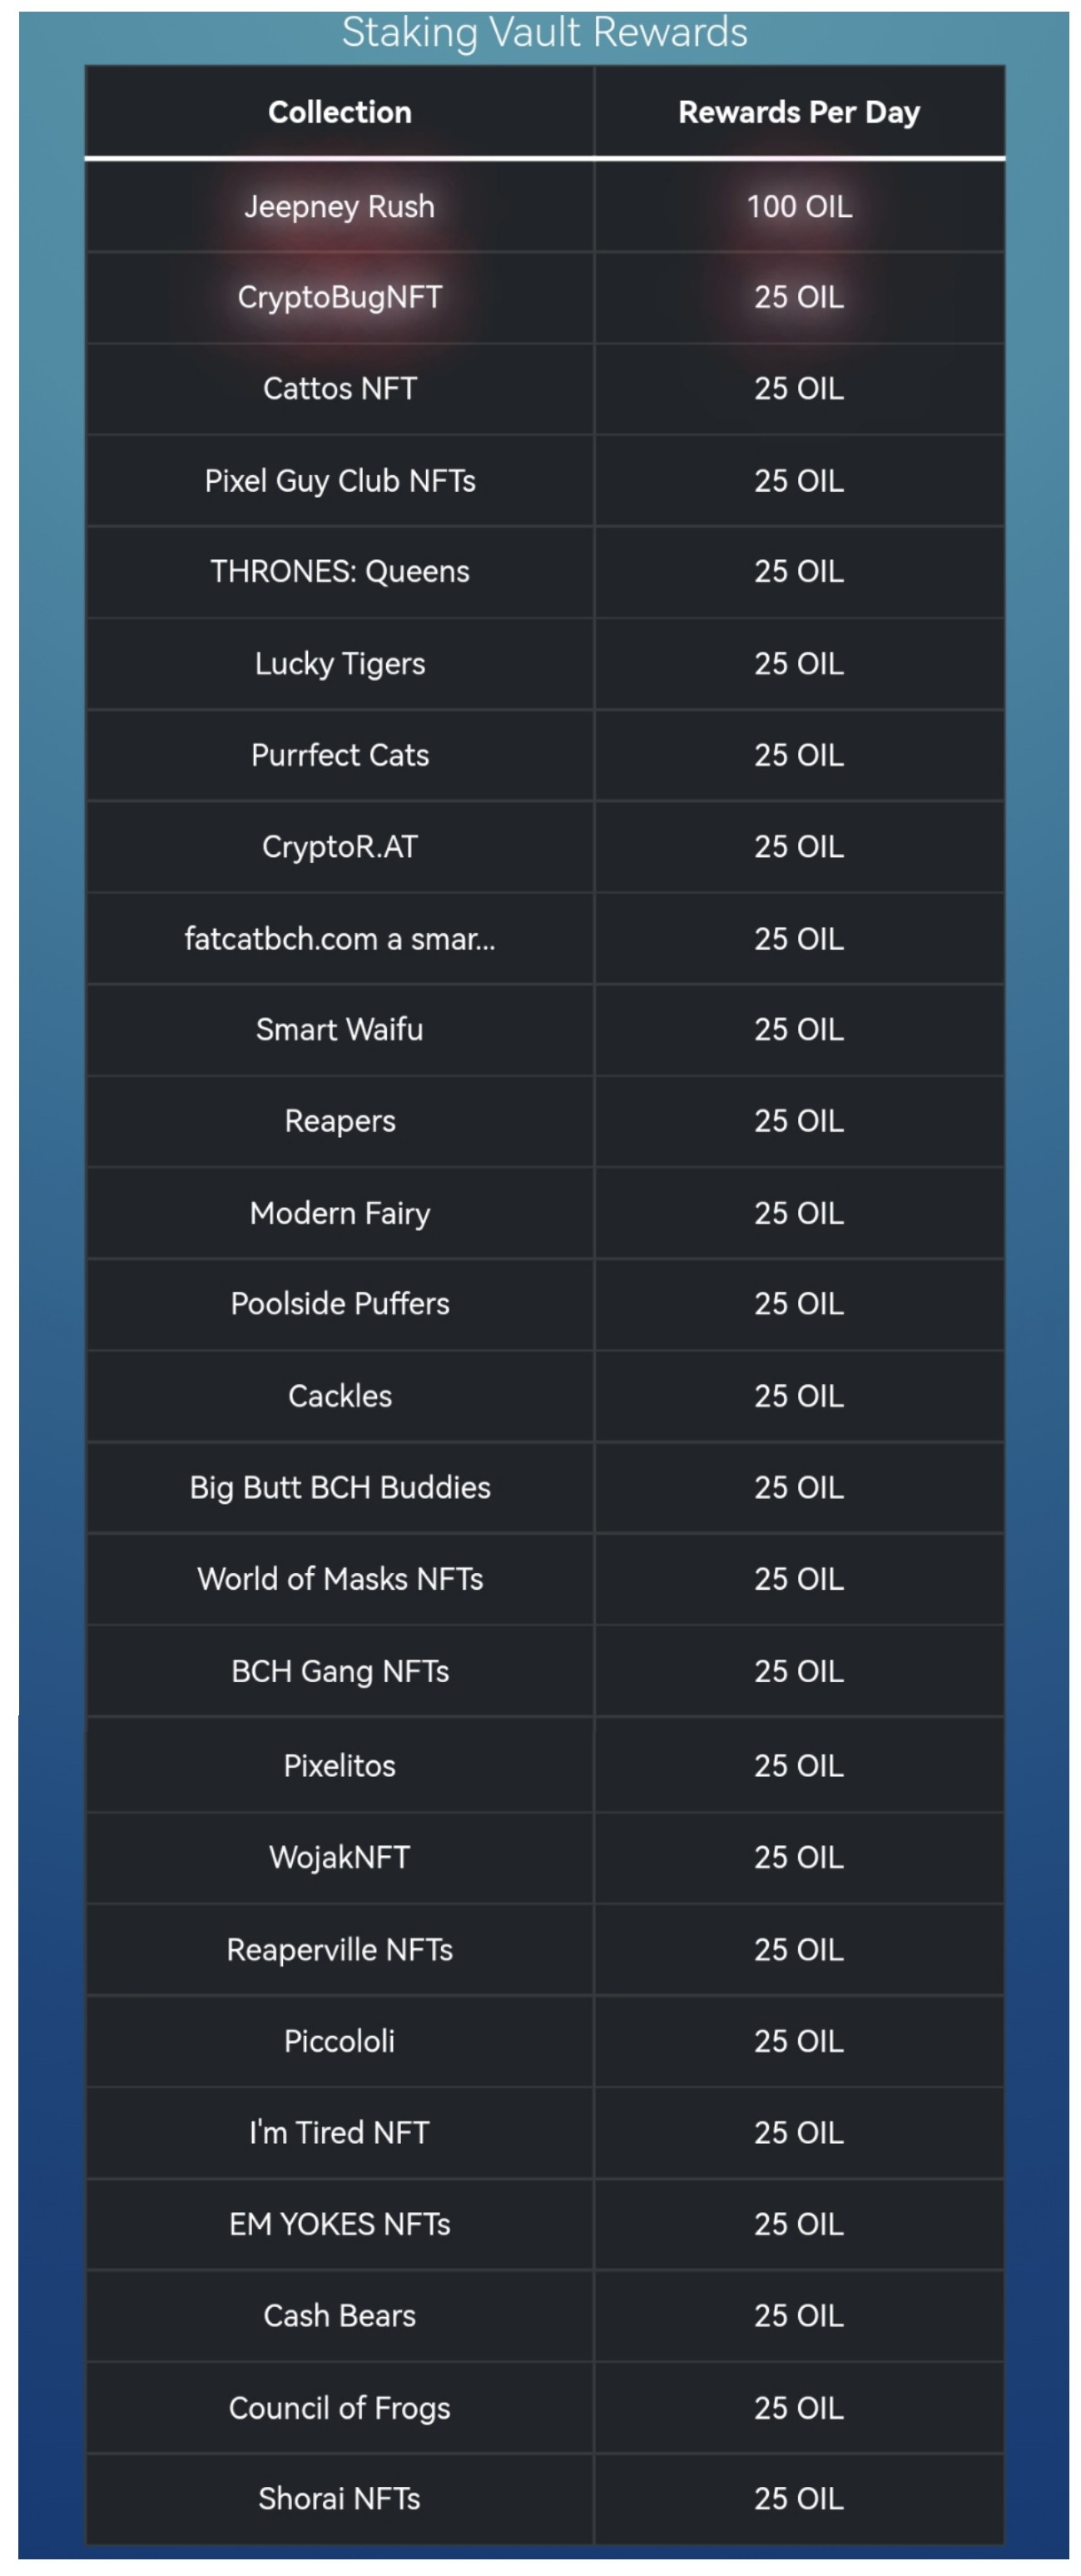Open THRONES: Queens collection

(339, 571)
